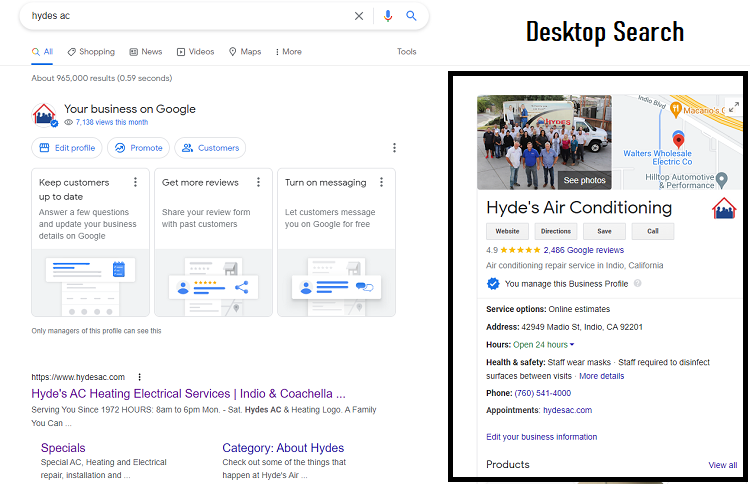Open hydesac.com appointments link
Viewport: 750px width, 484px height.
tap(568, 410)
